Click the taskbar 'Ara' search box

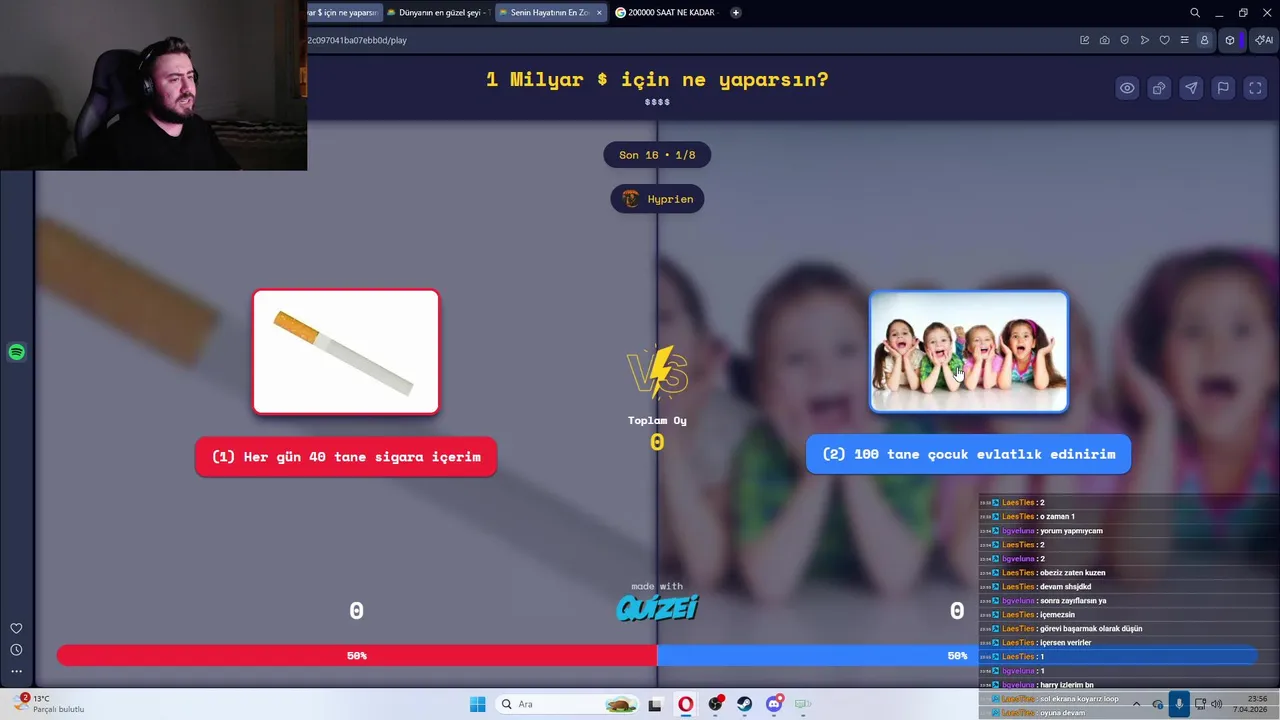[566, 704]
